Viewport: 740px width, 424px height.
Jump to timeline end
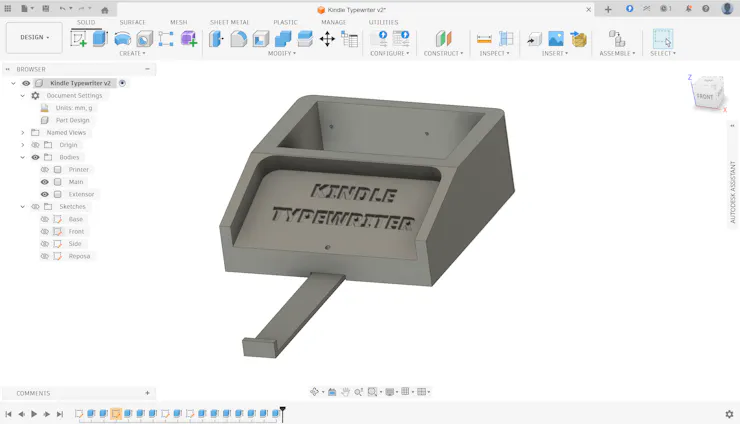coord(59,414)
